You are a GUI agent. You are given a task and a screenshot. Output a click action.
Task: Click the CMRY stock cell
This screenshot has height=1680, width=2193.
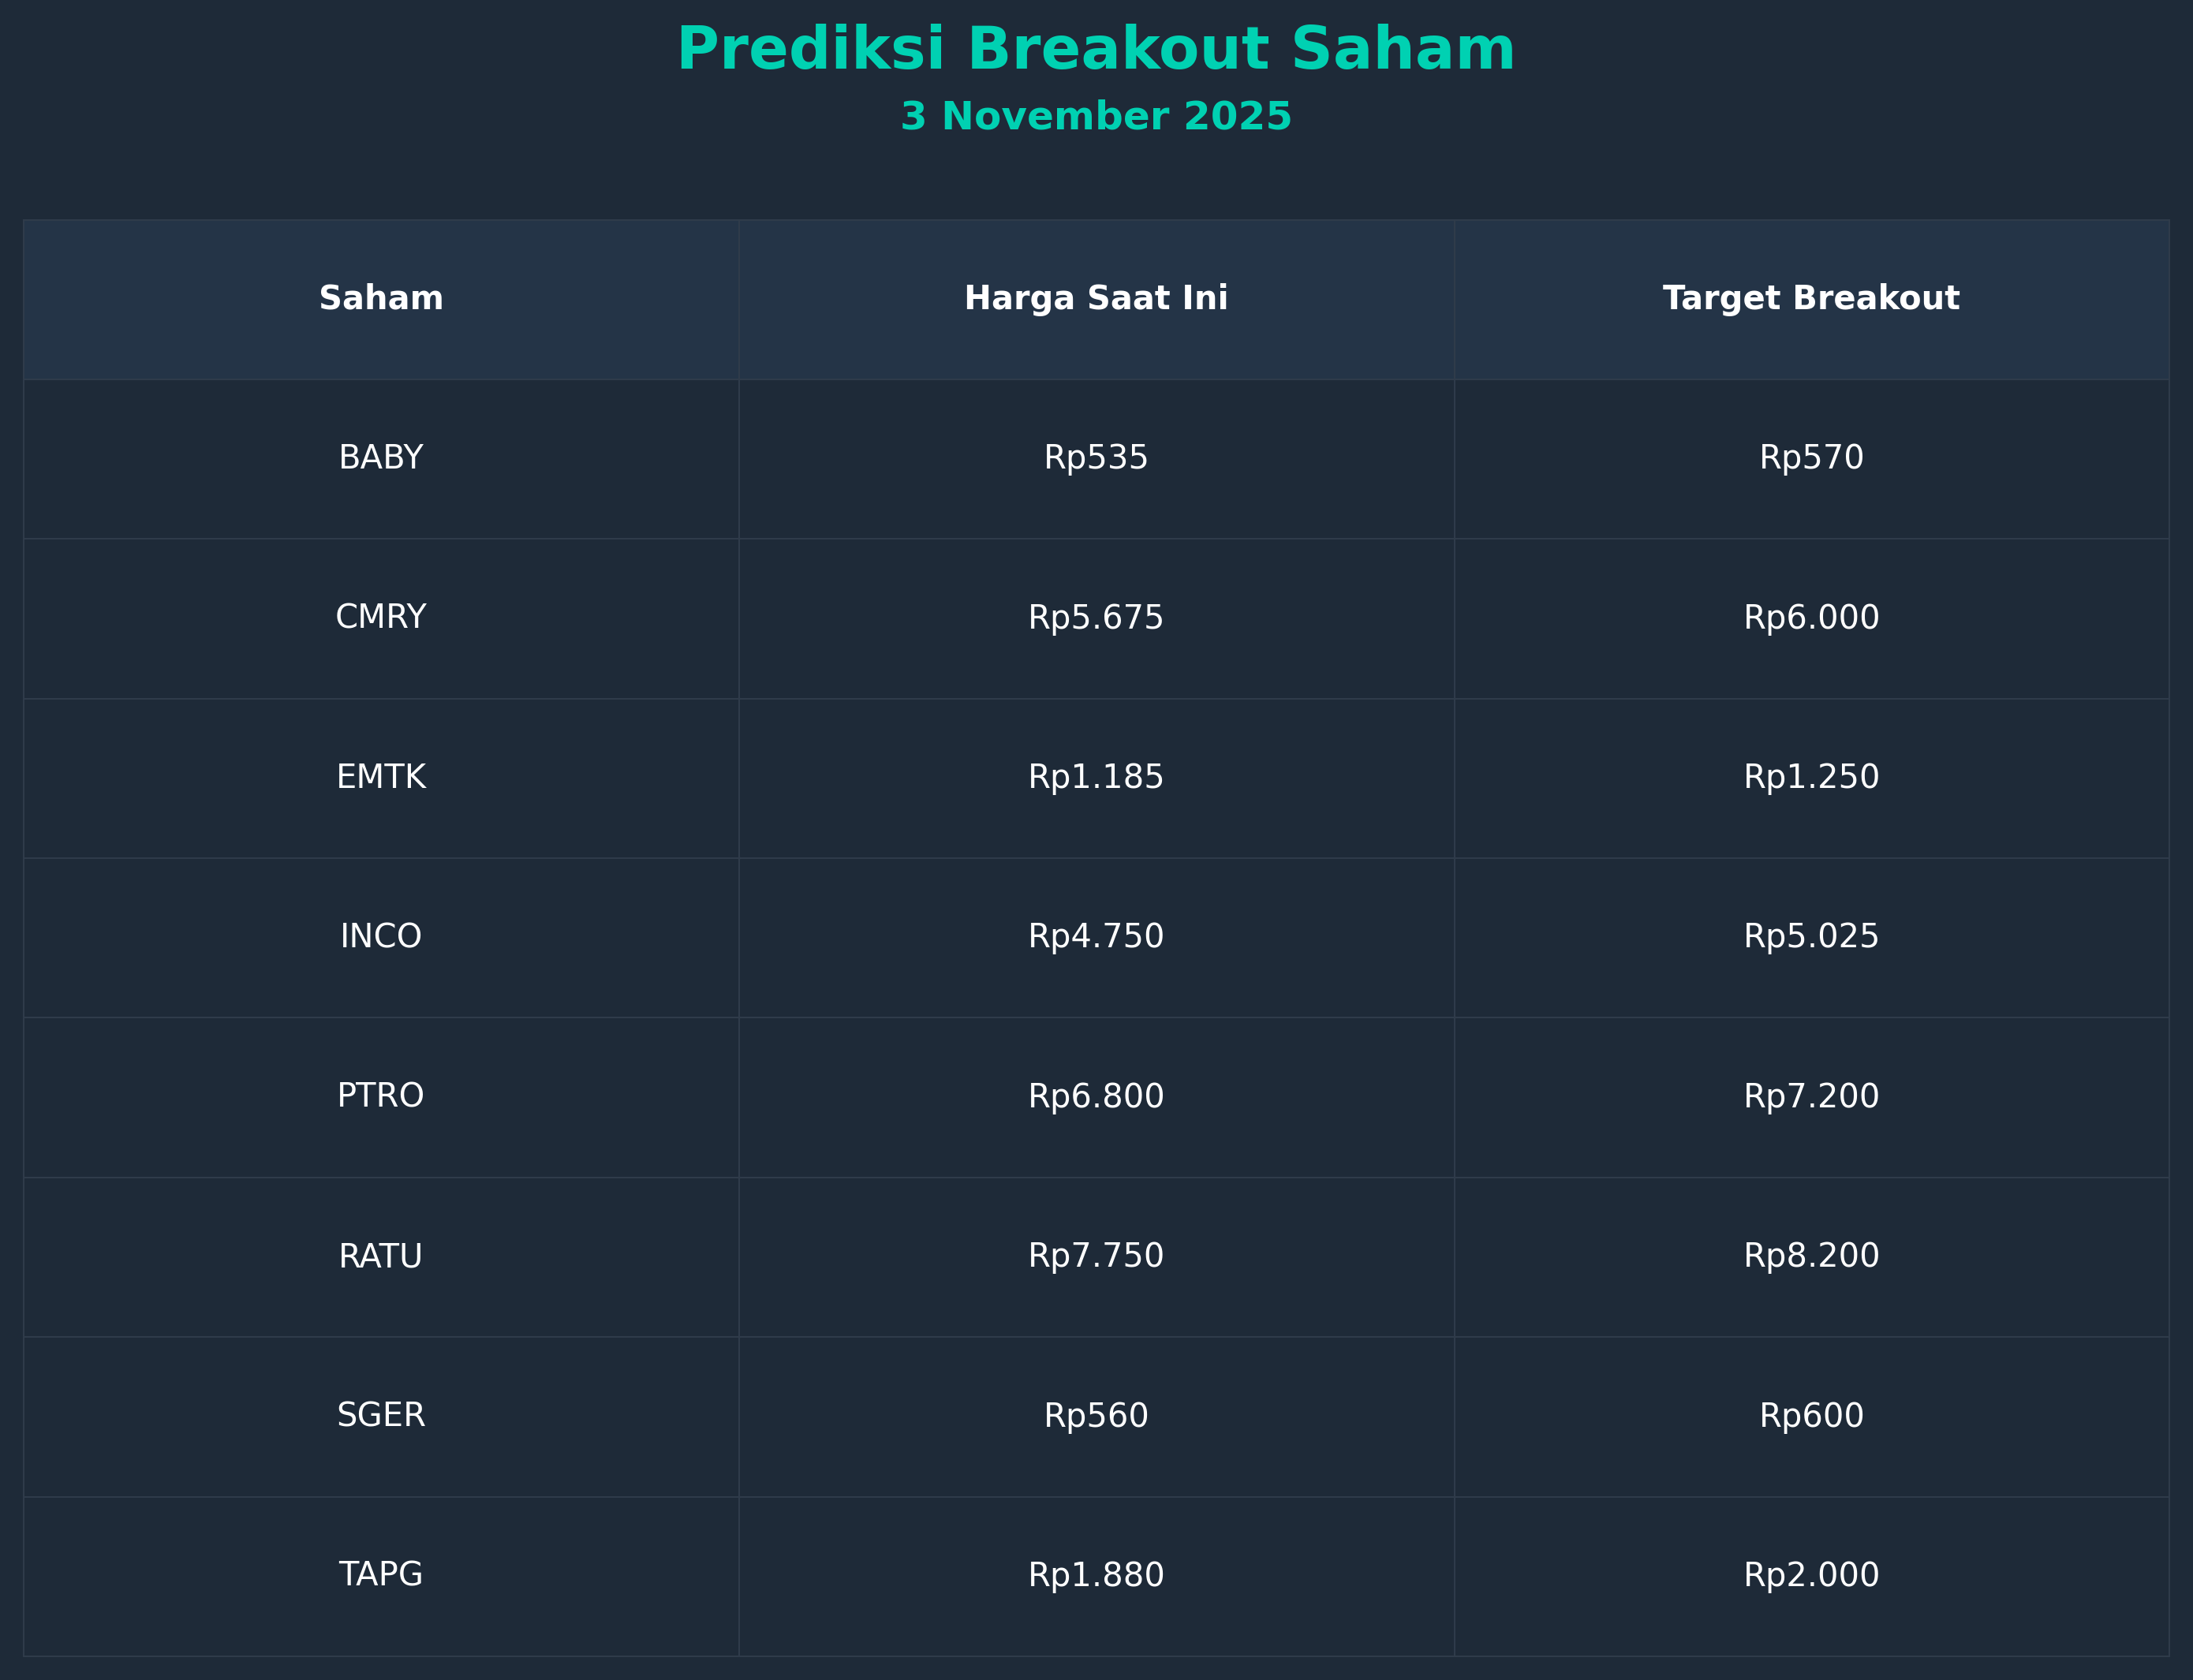pos(381,618)
